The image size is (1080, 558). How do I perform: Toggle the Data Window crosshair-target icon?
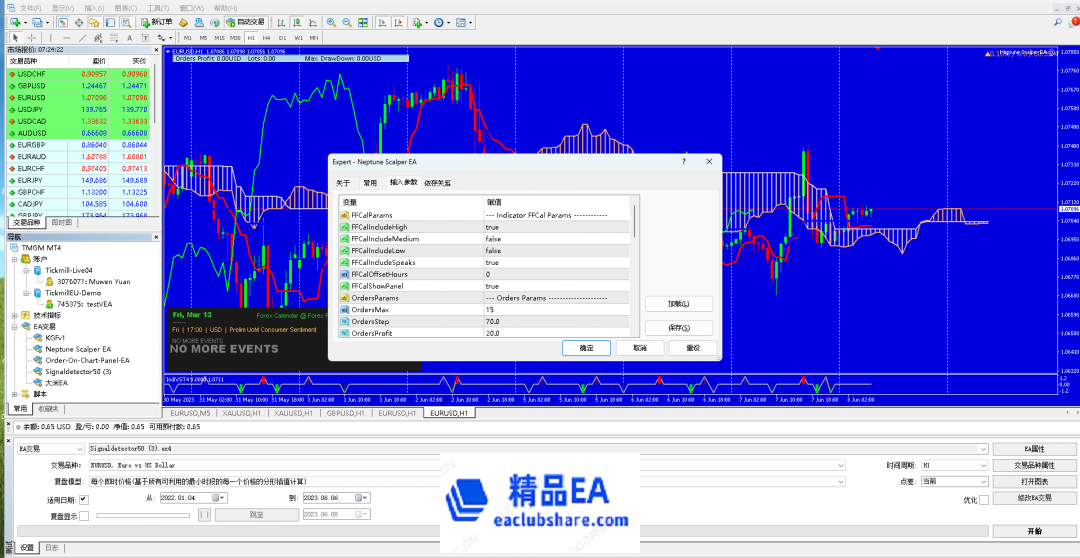point(79,22)
